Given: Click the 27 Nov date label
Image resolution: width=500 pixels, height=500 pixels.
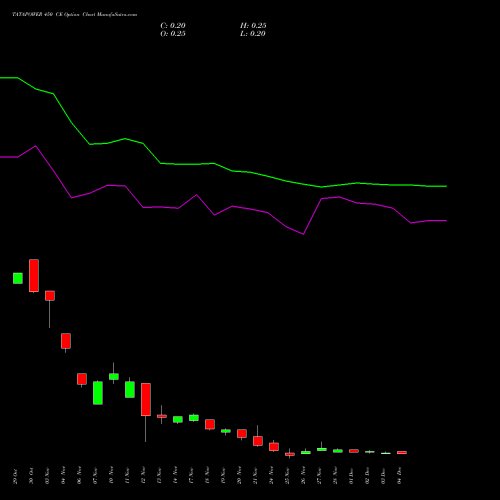Looking at the screenshot, I should 319,476.
